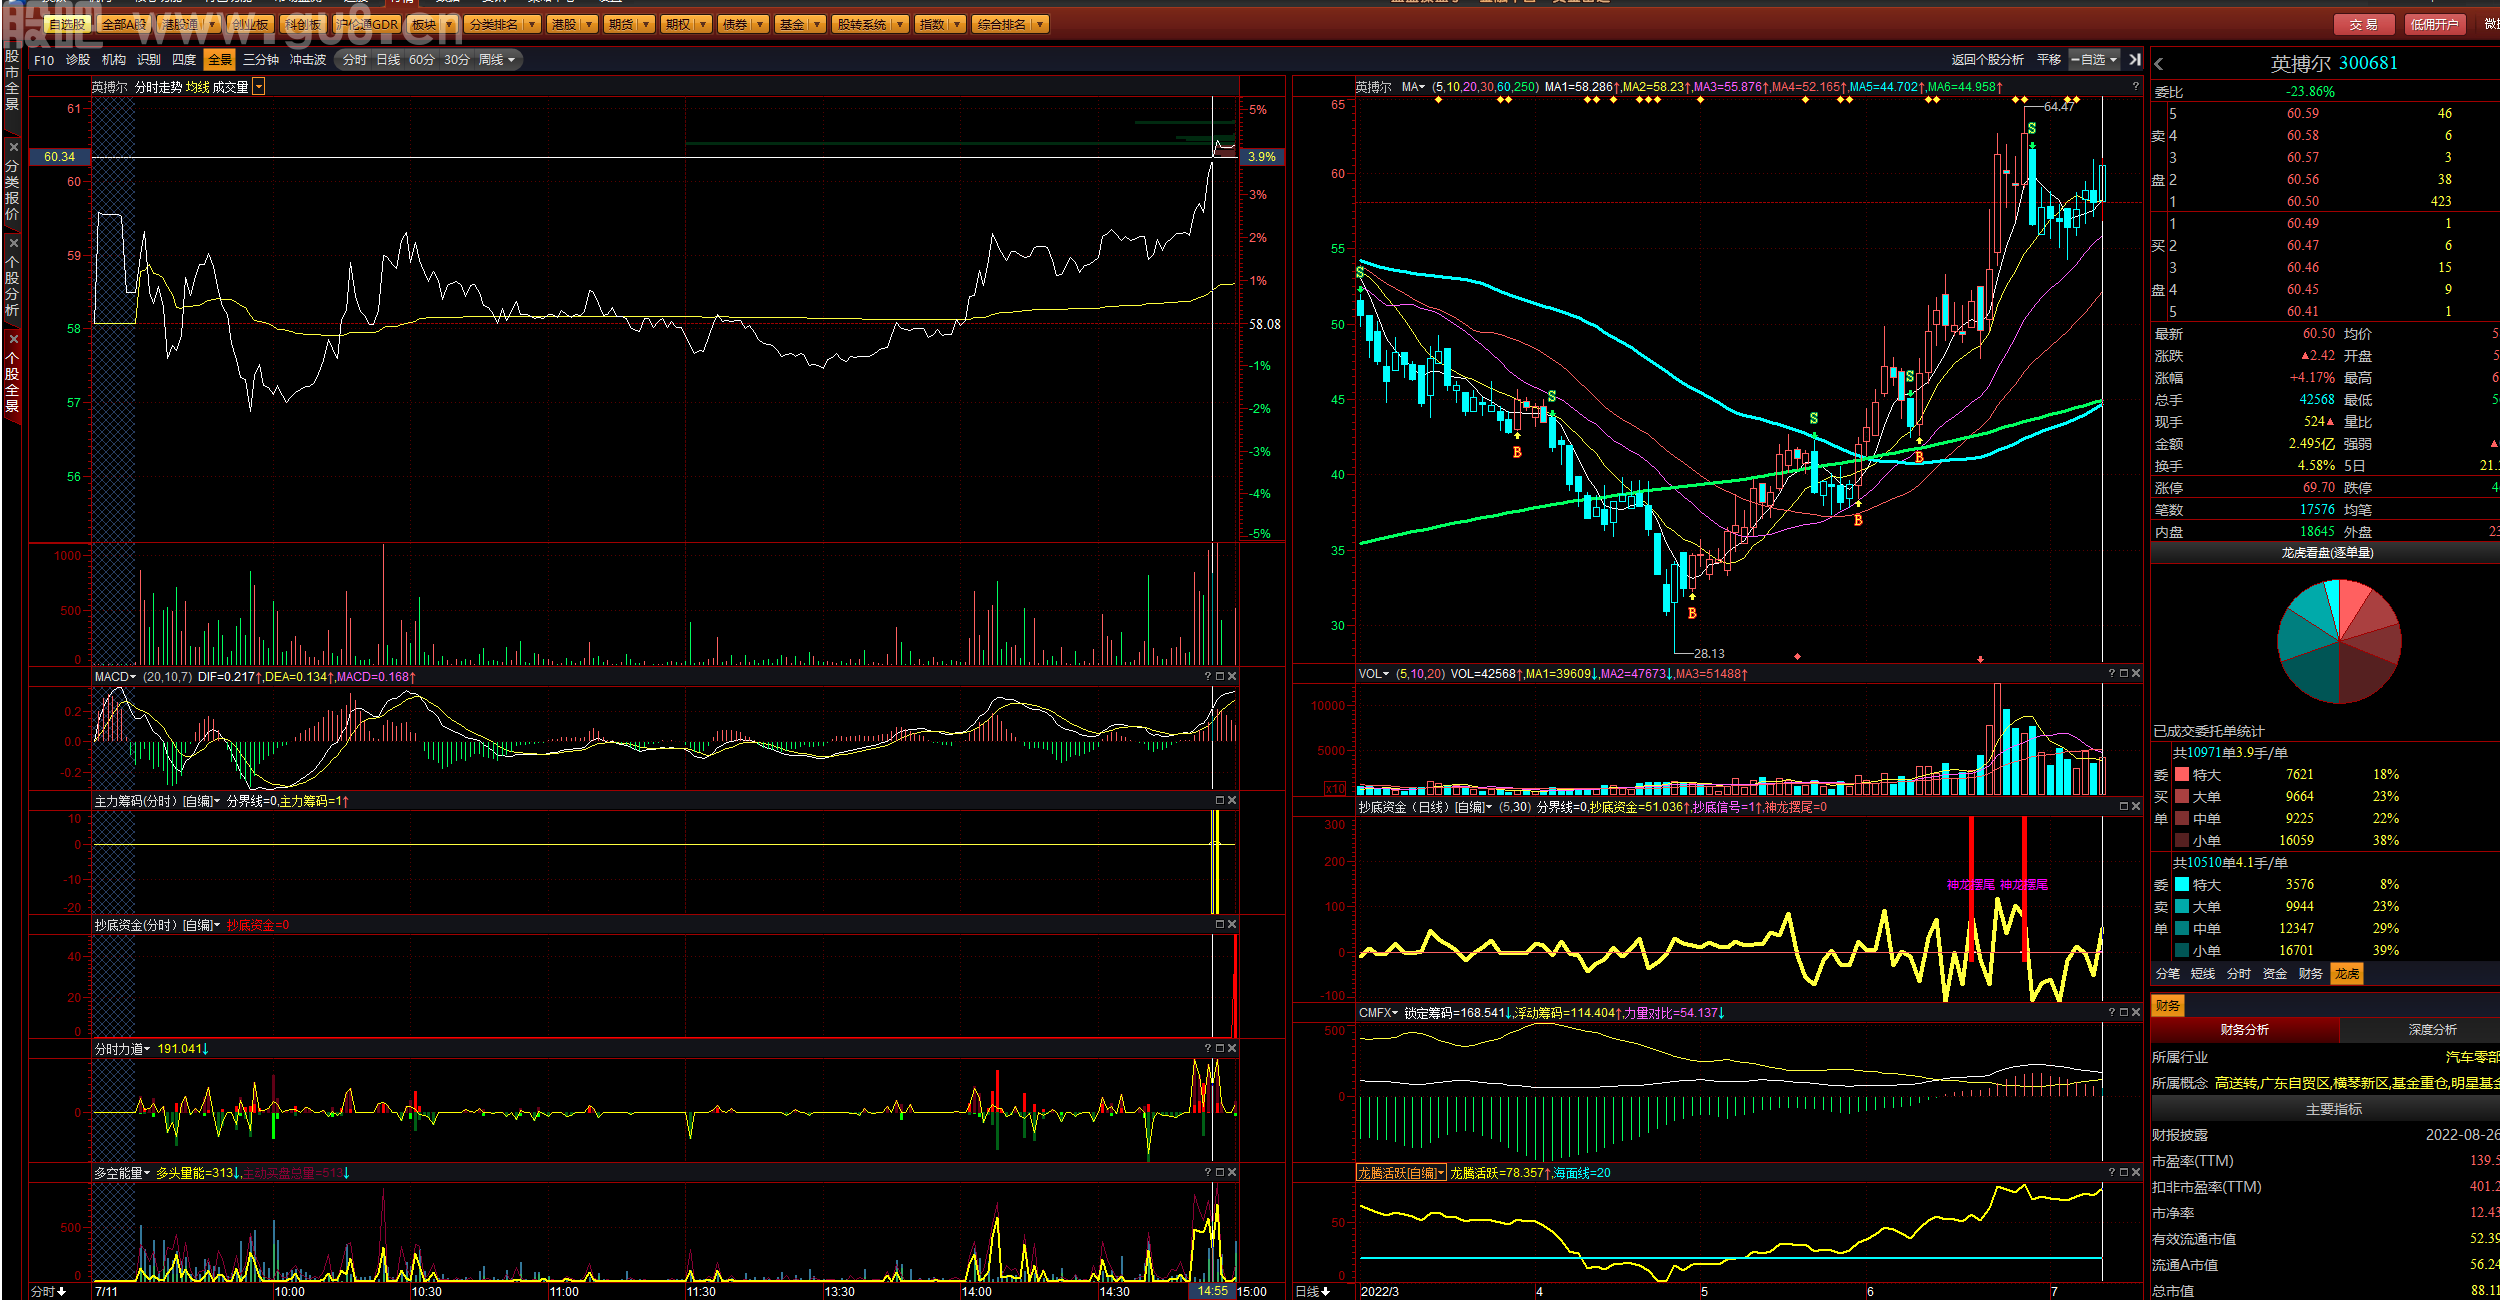Maximize the 龙腾活跃 indicator panel
The height and width of the screenshot is (1300, 2500).
point(2124,1173)
